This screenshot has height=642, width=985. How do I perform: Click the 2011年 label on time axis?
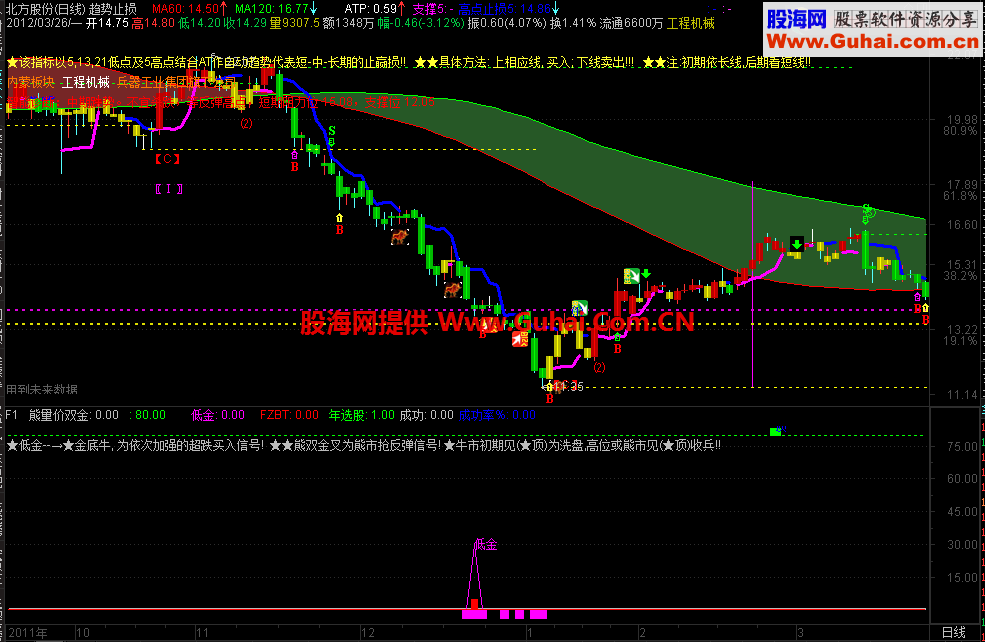point(28,633)
